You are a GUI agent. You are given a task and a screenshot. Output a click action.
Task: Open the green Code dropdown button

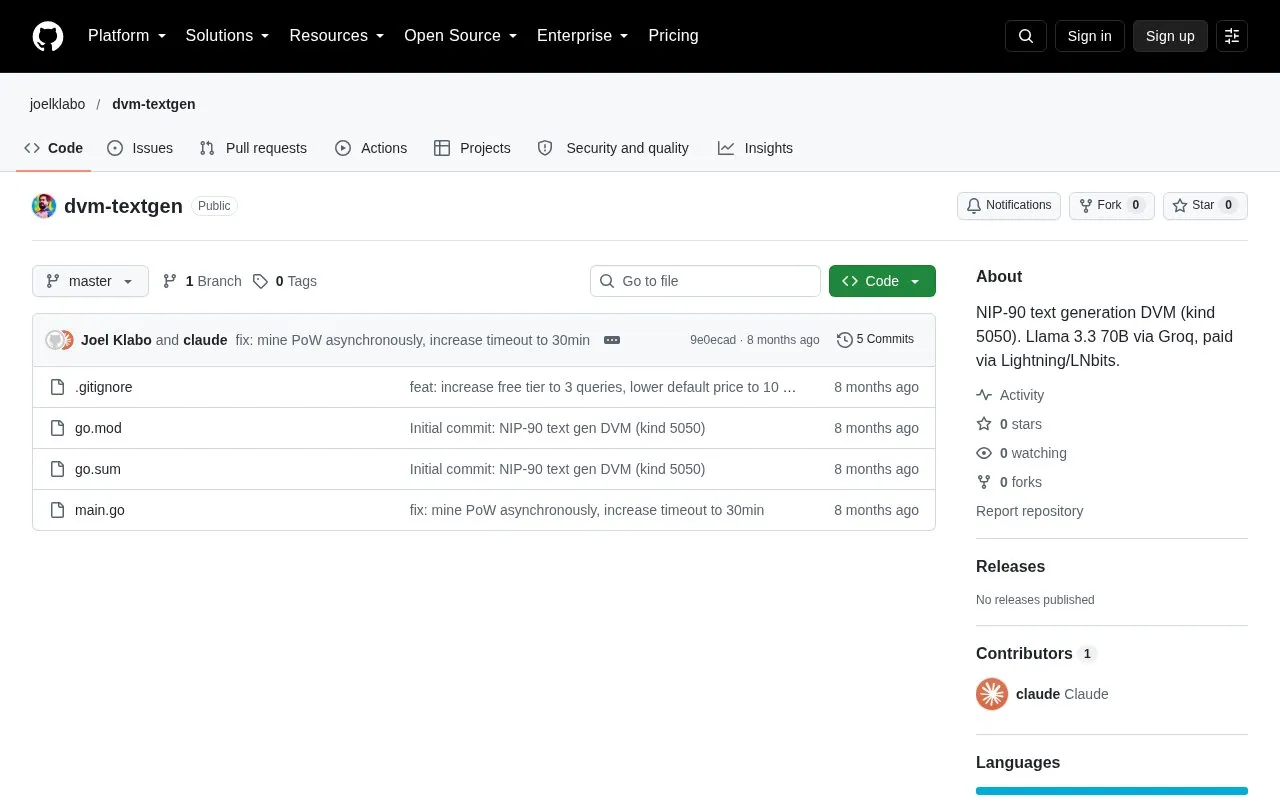tap(882, 281)
